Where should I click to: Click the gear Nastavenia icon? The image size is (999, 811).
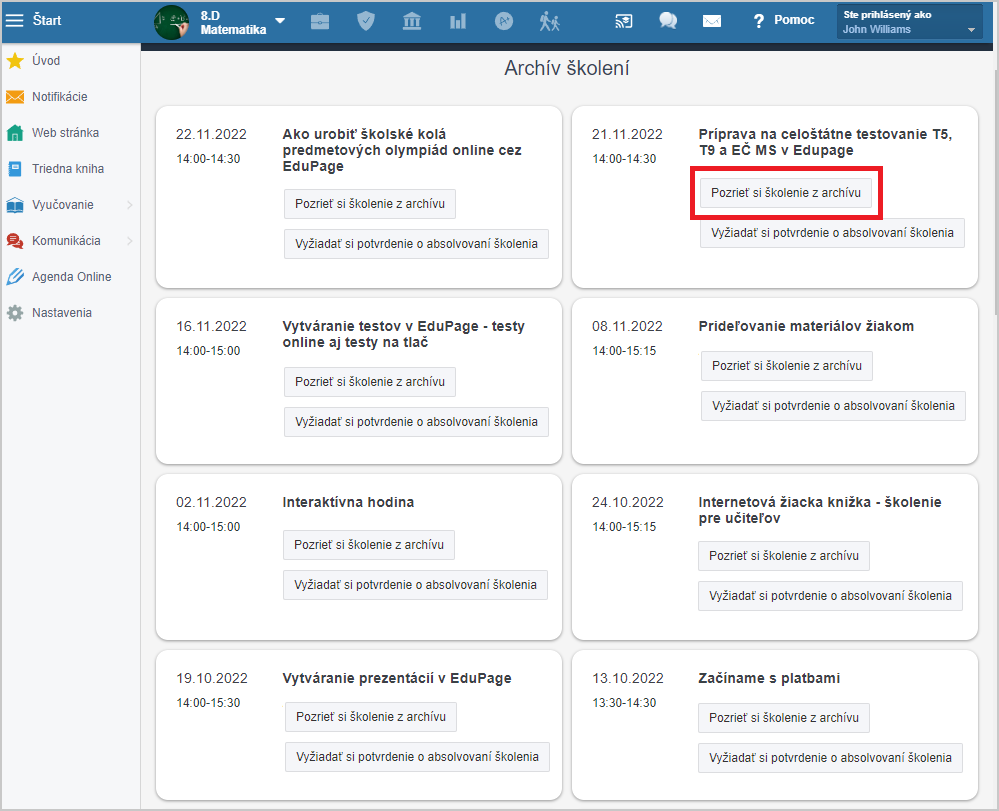pyautogui.click(x=15, y=313)
